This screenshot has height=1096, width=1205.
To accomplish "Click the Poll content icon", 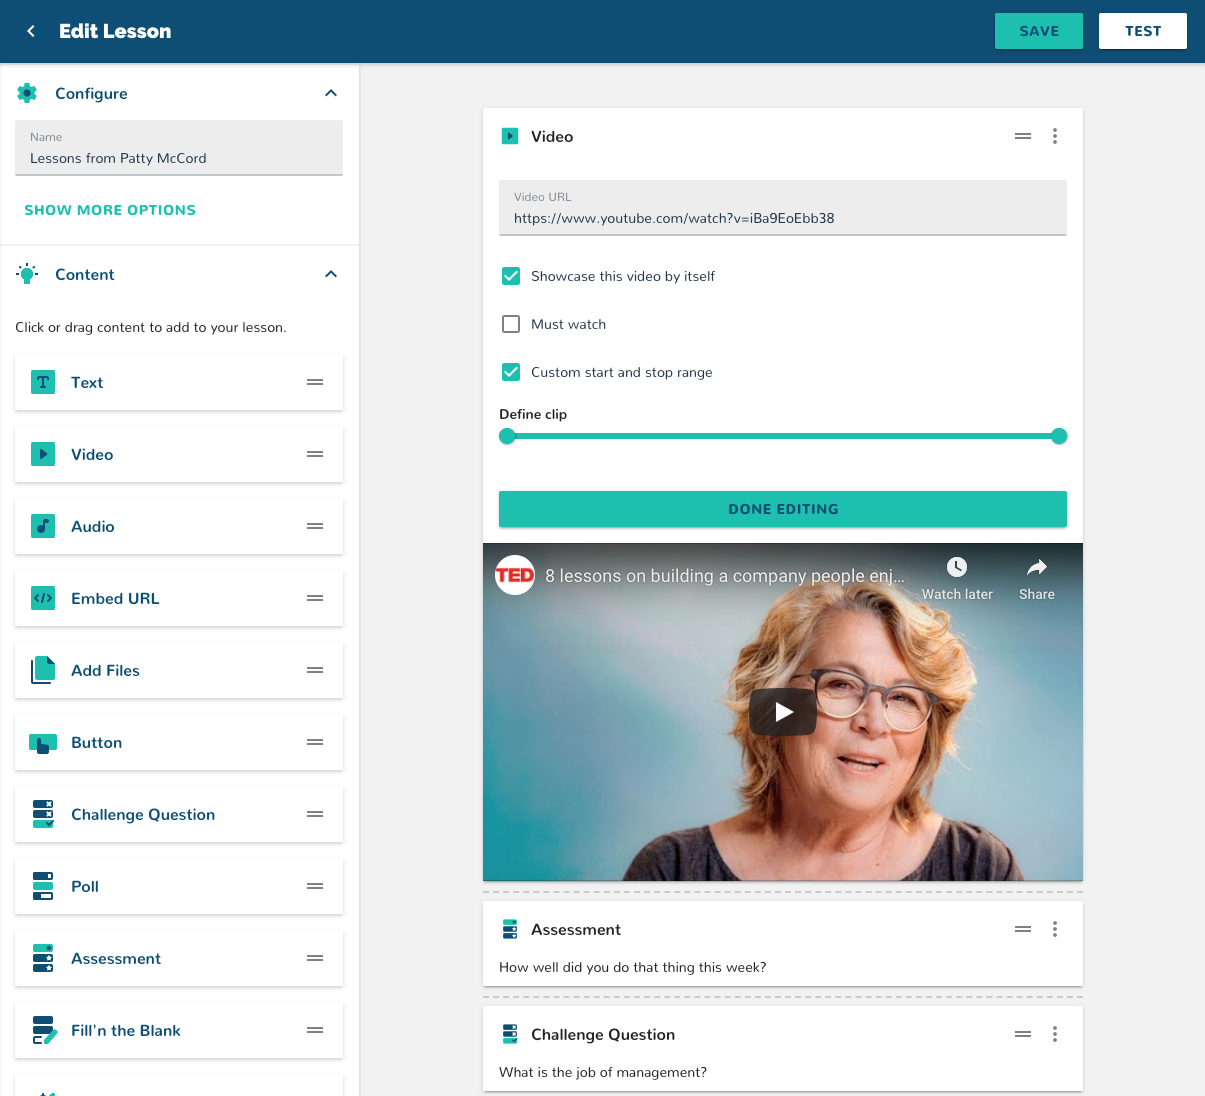I will point(43,886).
